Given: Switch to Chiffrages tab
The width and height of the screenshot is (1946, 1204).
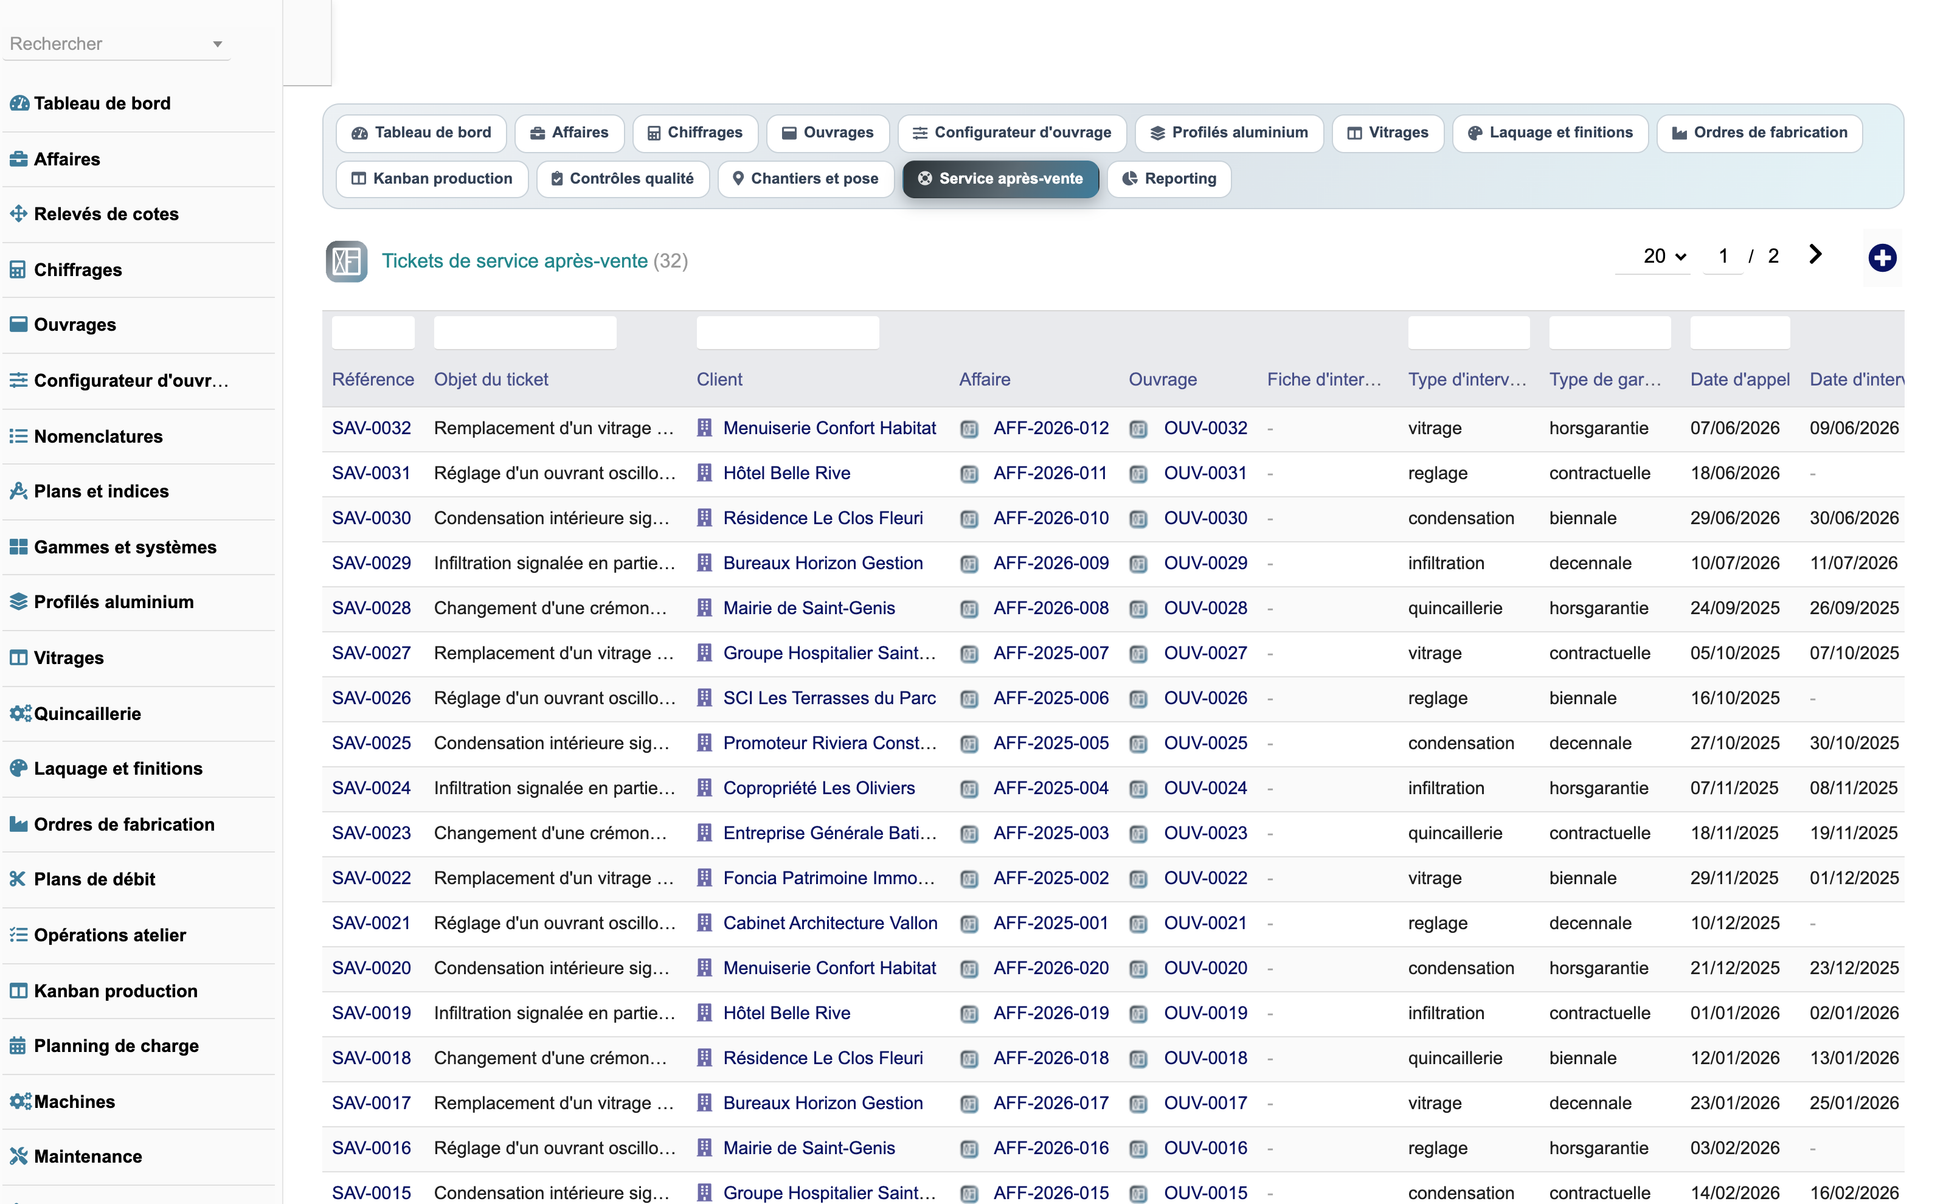Looking at the screenshot, I should pyautogui.click(x=695, y=133).
